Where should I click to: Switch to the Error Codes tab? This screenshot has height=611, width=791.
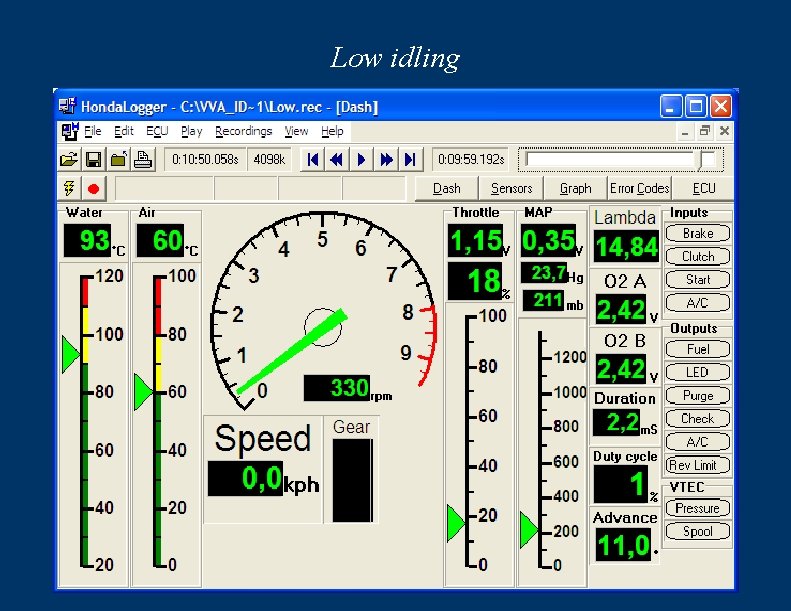coord(639,189)
